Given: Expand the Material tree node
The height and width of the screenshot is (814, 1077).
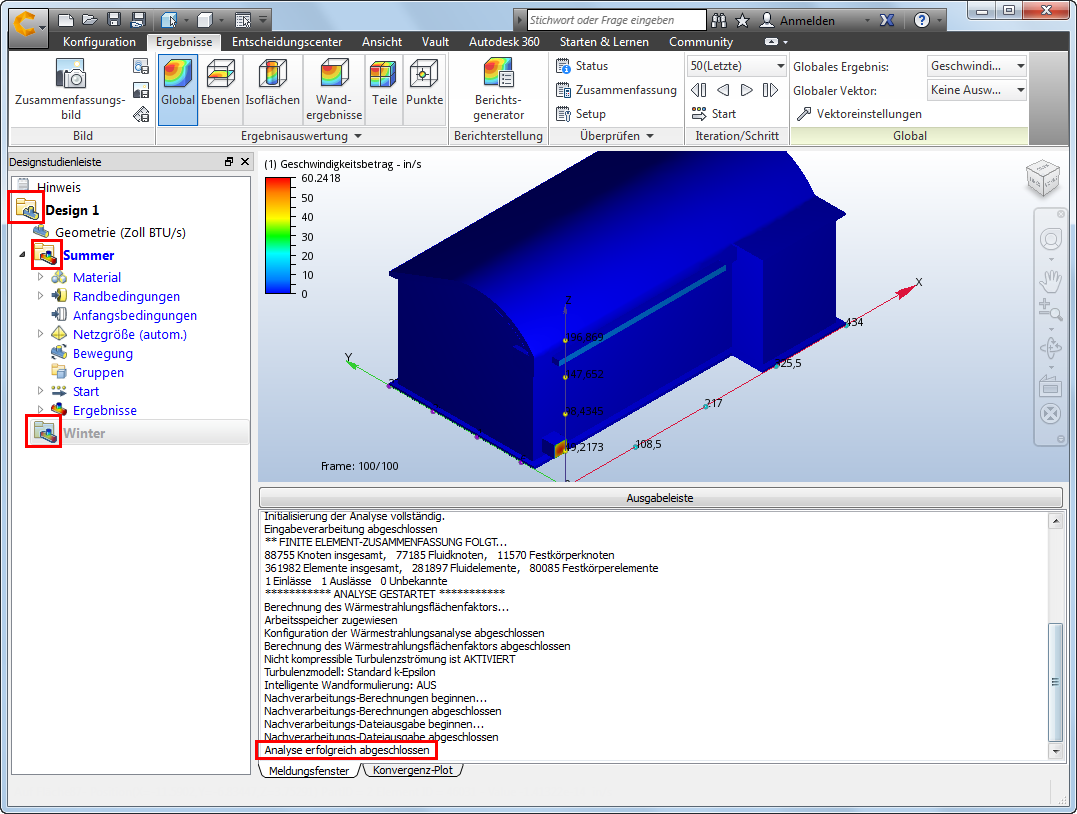Looking at the screenshot, I should tap(41, 277).
